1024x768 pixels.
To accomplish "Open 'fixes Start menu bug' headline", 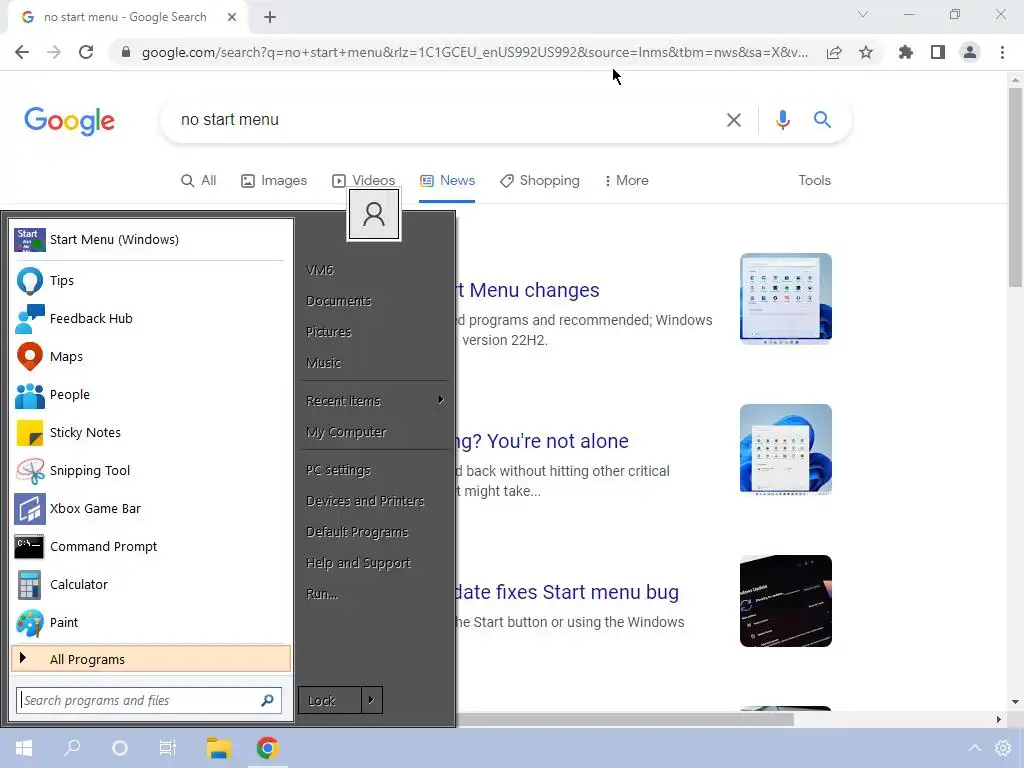I will 567,592.
